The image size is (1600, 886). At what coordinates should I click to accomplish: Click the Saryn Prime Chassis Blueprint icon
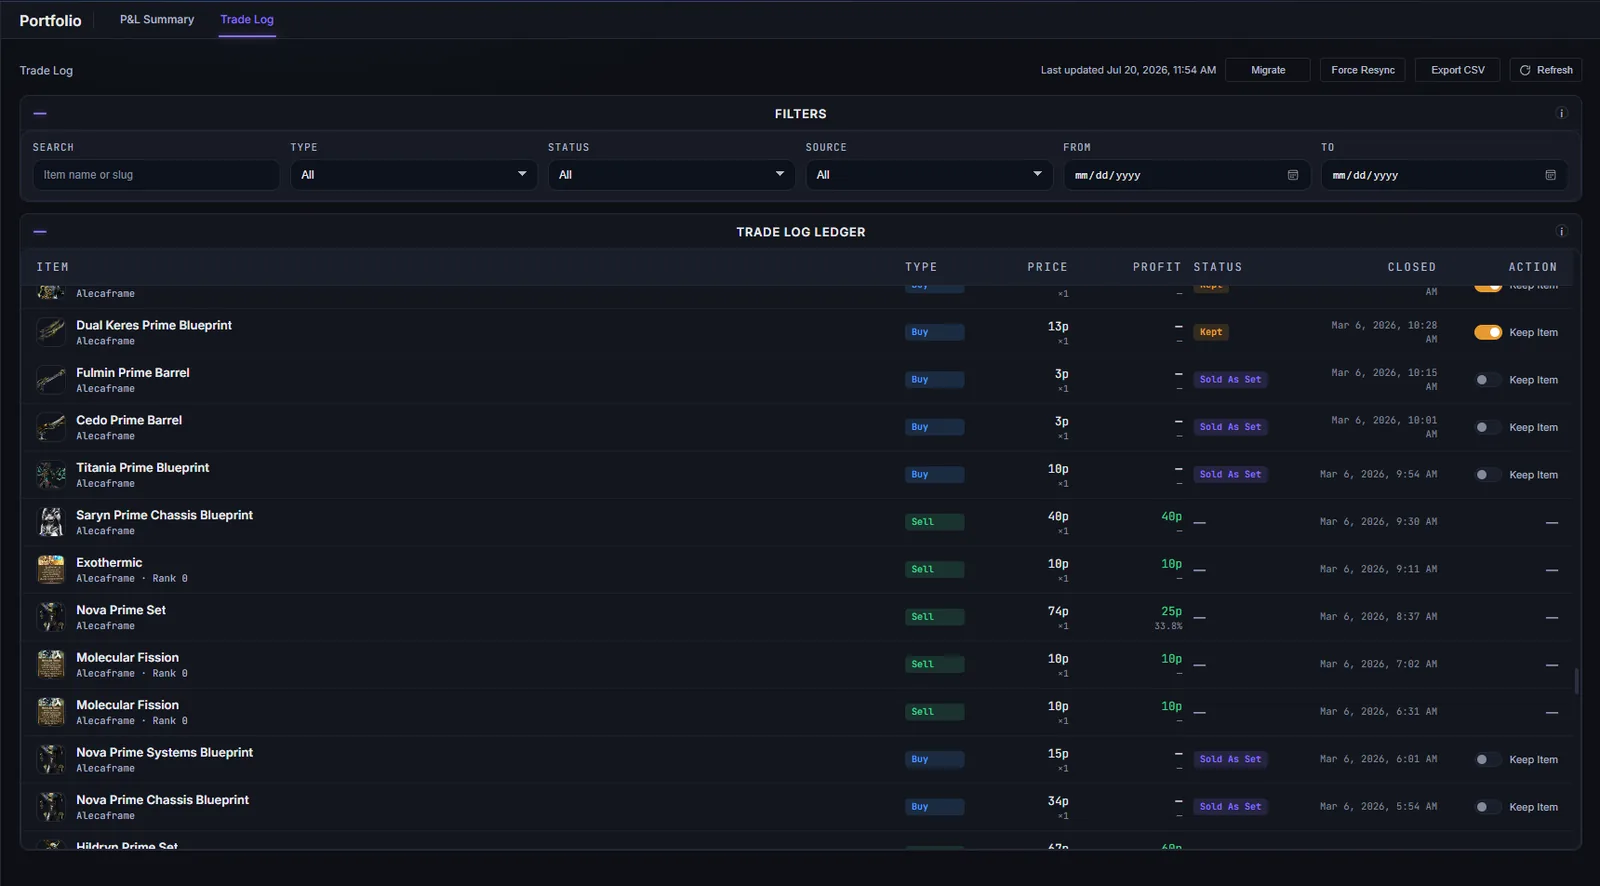(x=51, y=522)
